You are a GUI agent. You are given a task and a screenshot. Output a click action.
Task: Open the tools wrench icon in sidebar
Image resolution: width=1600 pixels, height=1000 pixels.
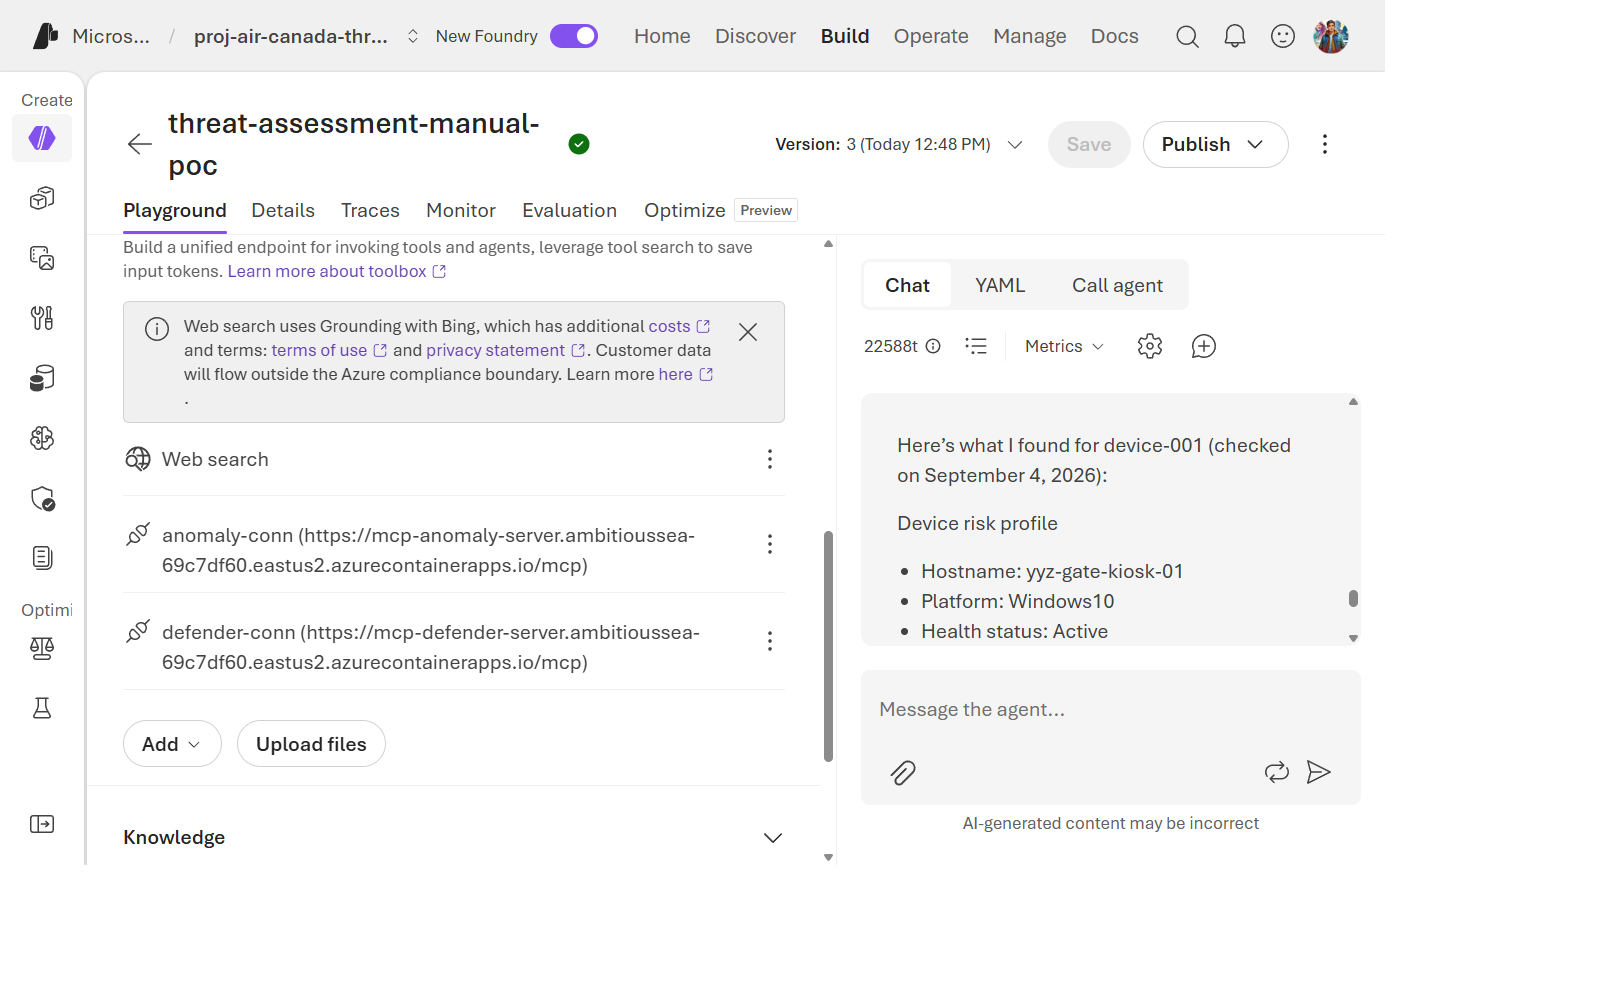tap(42, 318)
